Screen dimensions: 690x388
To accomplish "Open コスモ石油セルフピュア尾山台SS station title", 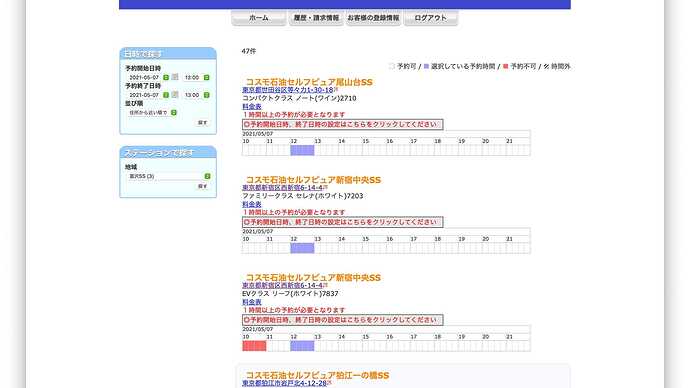I will coord(309,82).
